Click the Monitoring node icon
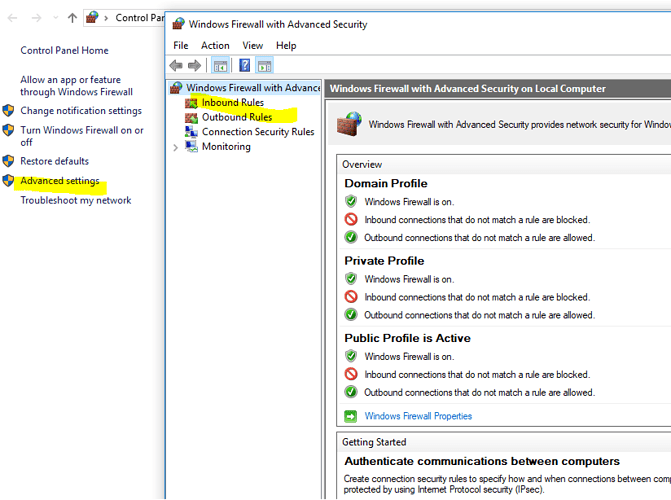Viewport: 671px width, 500px height. (x=191, y=146)
